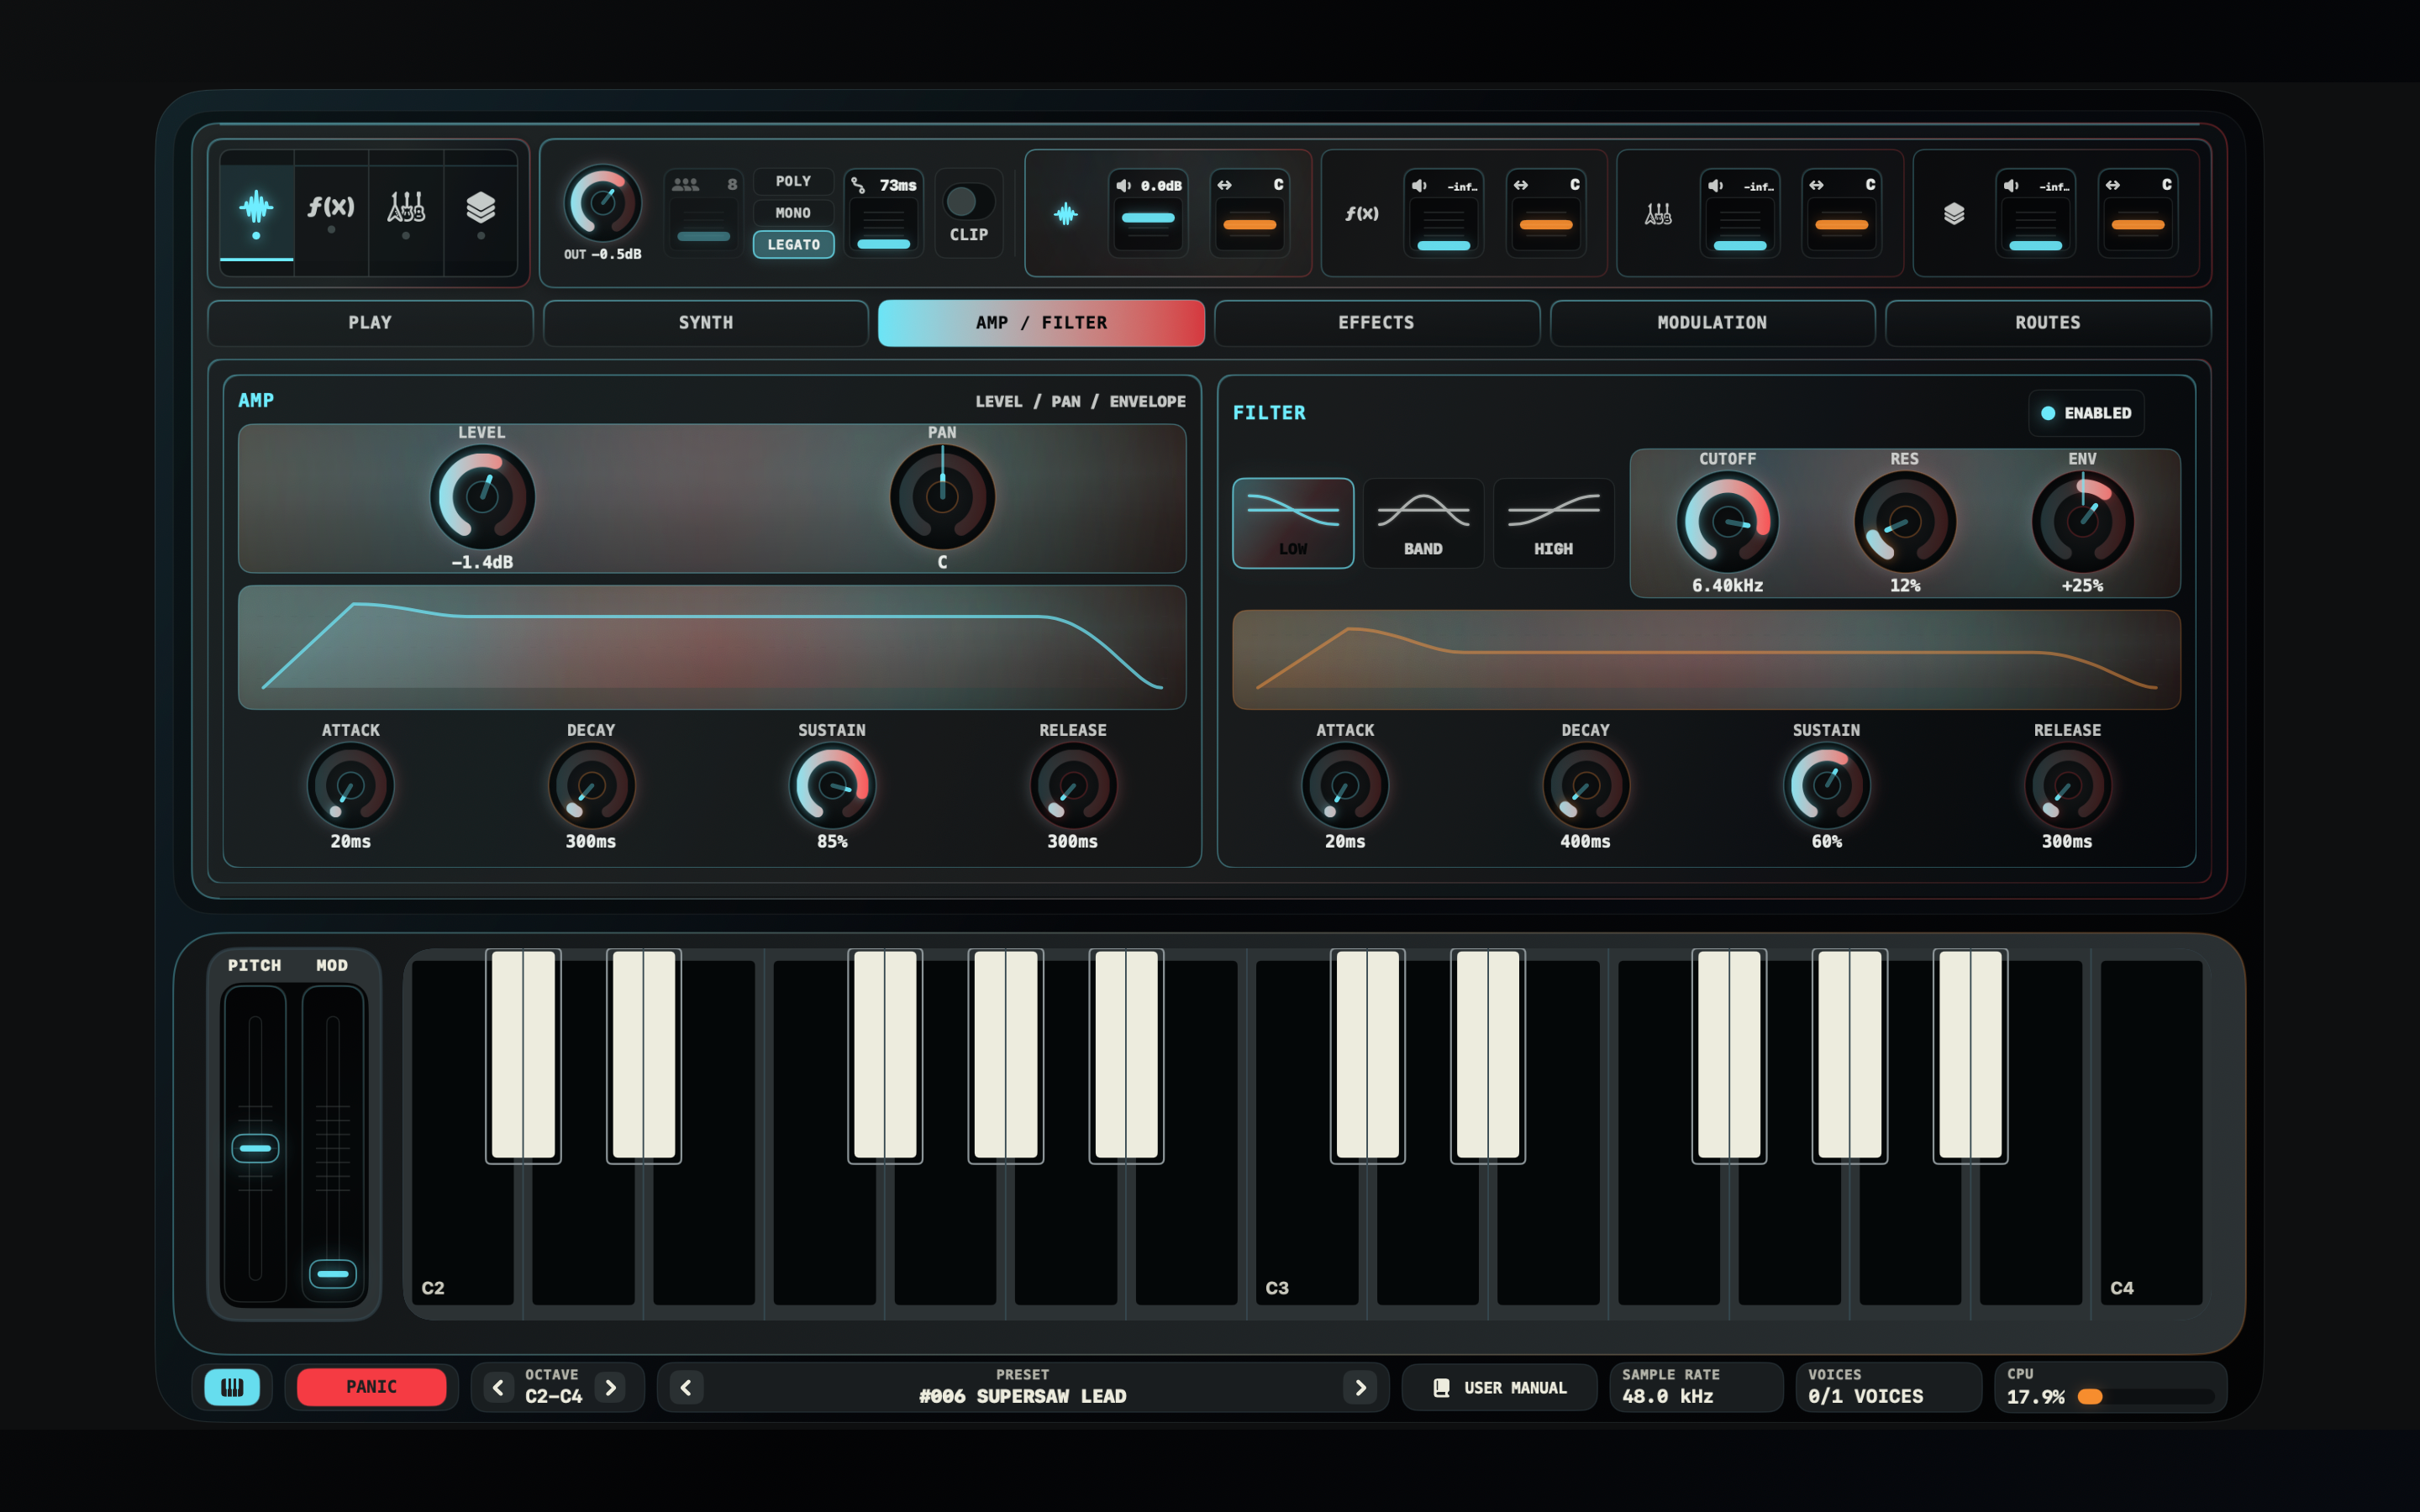Image resolution: width=2420 pixels, height=1512 pixels.
Task: Click pan arrows icon in first channel
Action: (x=1225, y=185)
